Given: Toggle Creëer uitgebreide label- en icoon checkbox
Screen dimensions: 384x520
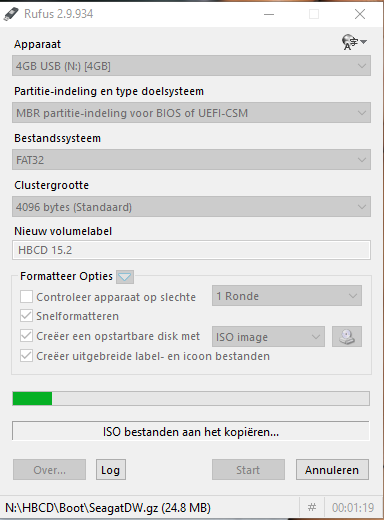Looking at the screenshot, I should tap(26, 356).
